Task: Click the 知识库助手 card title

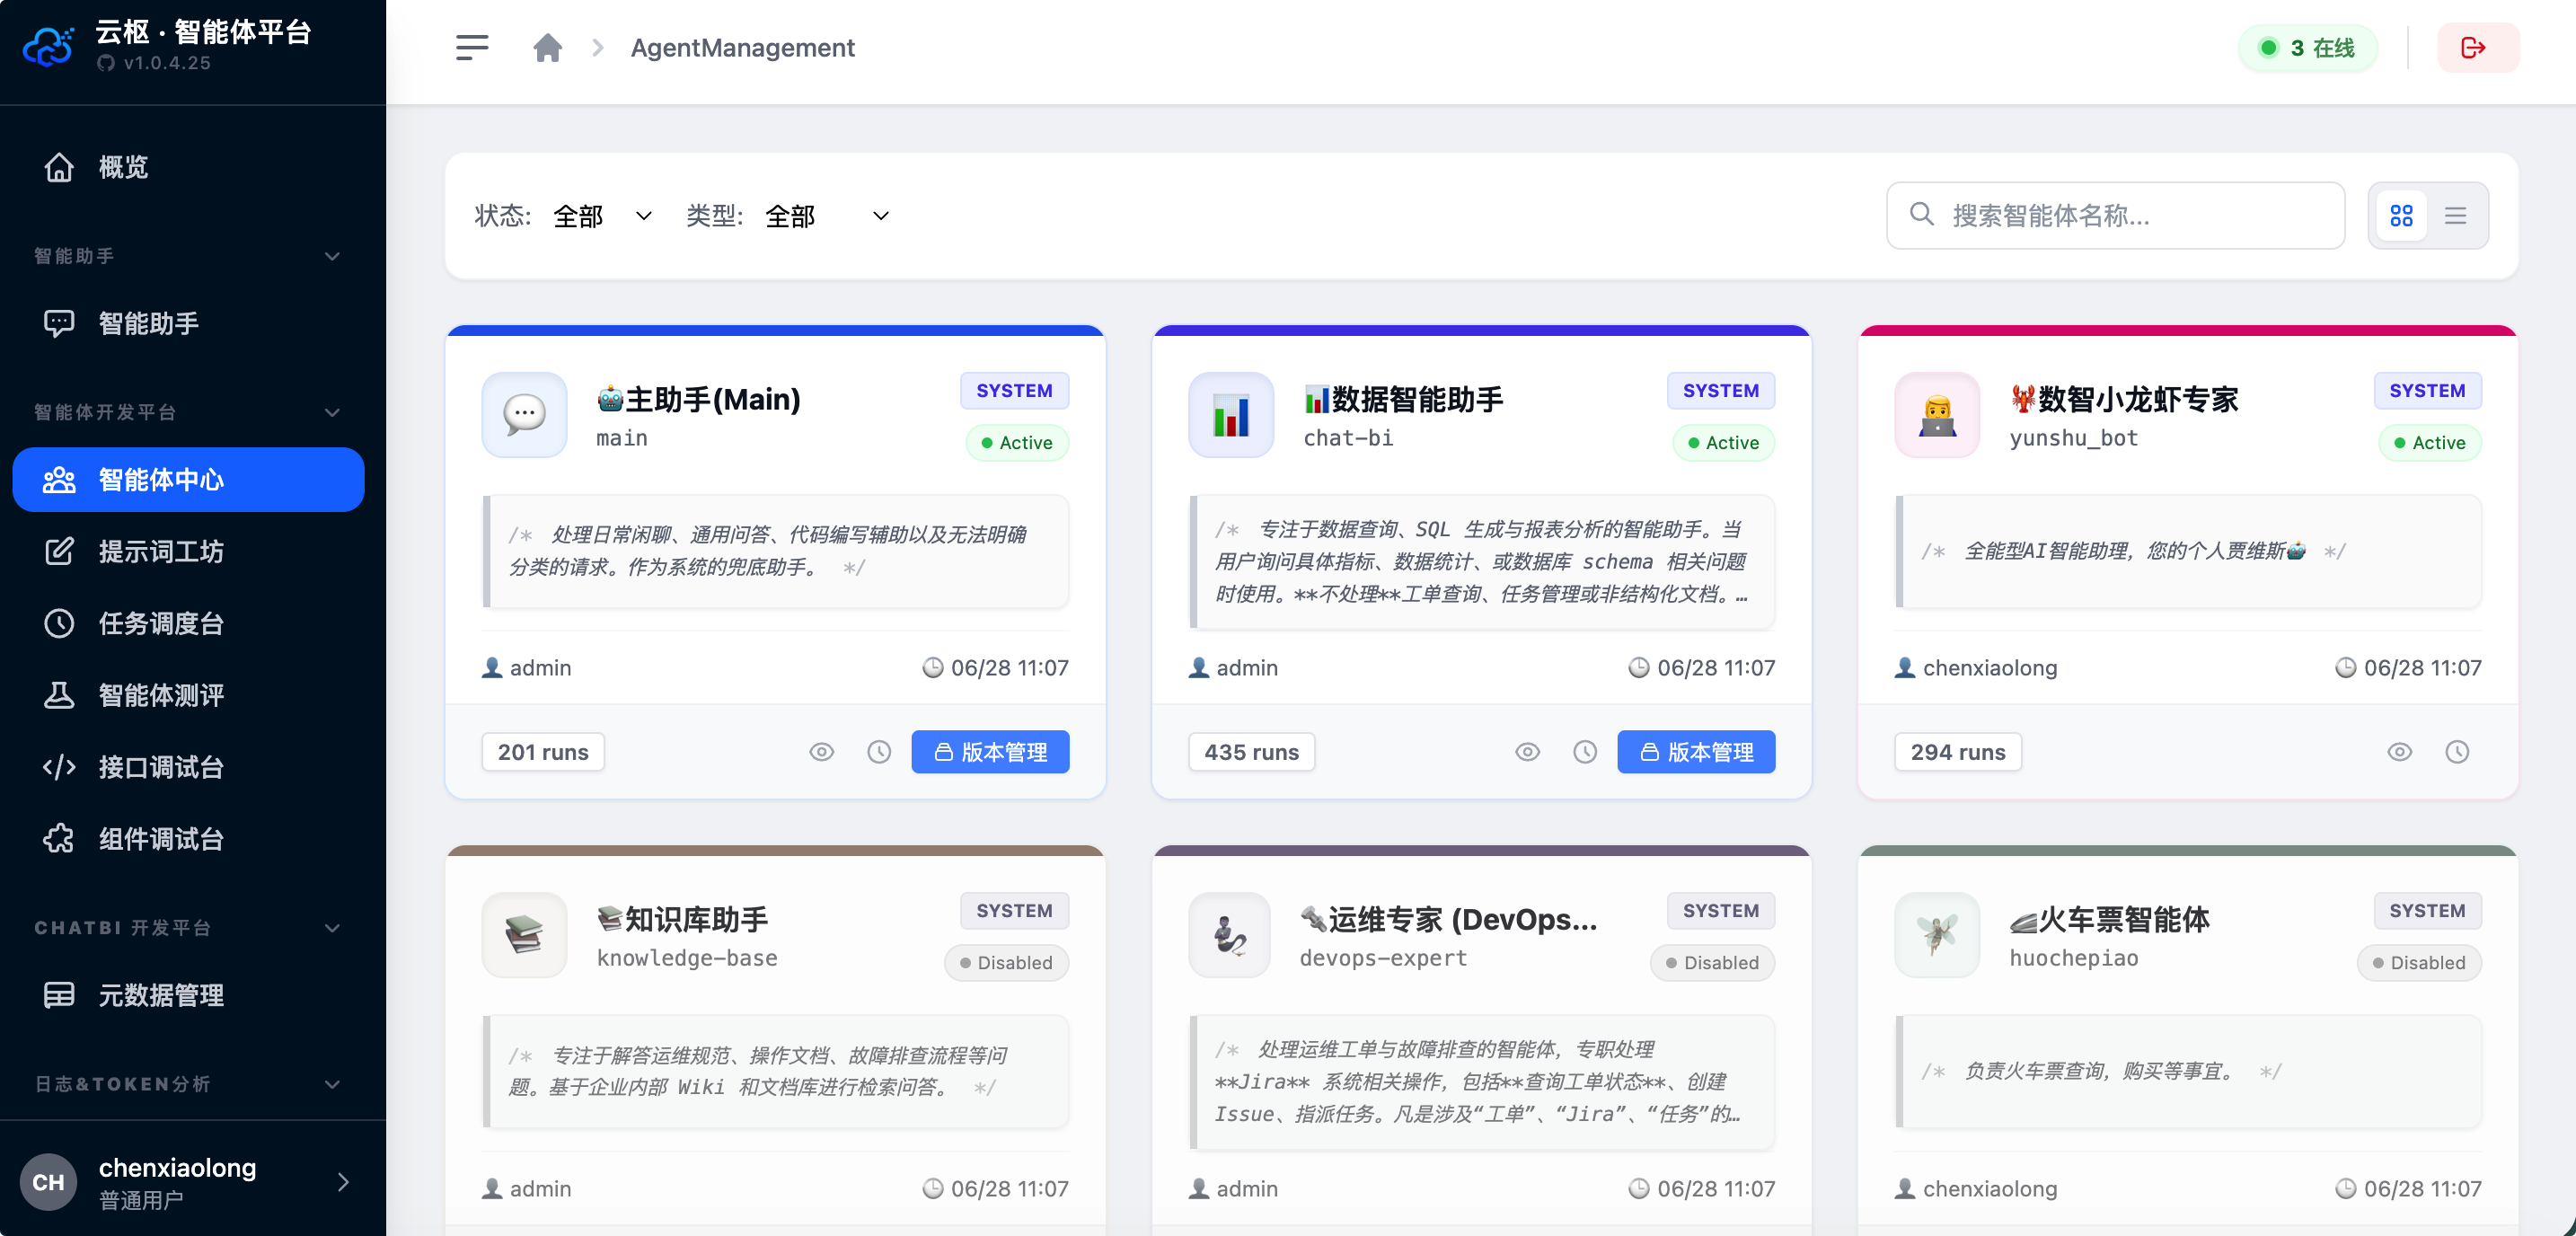Action: point(683,919)
